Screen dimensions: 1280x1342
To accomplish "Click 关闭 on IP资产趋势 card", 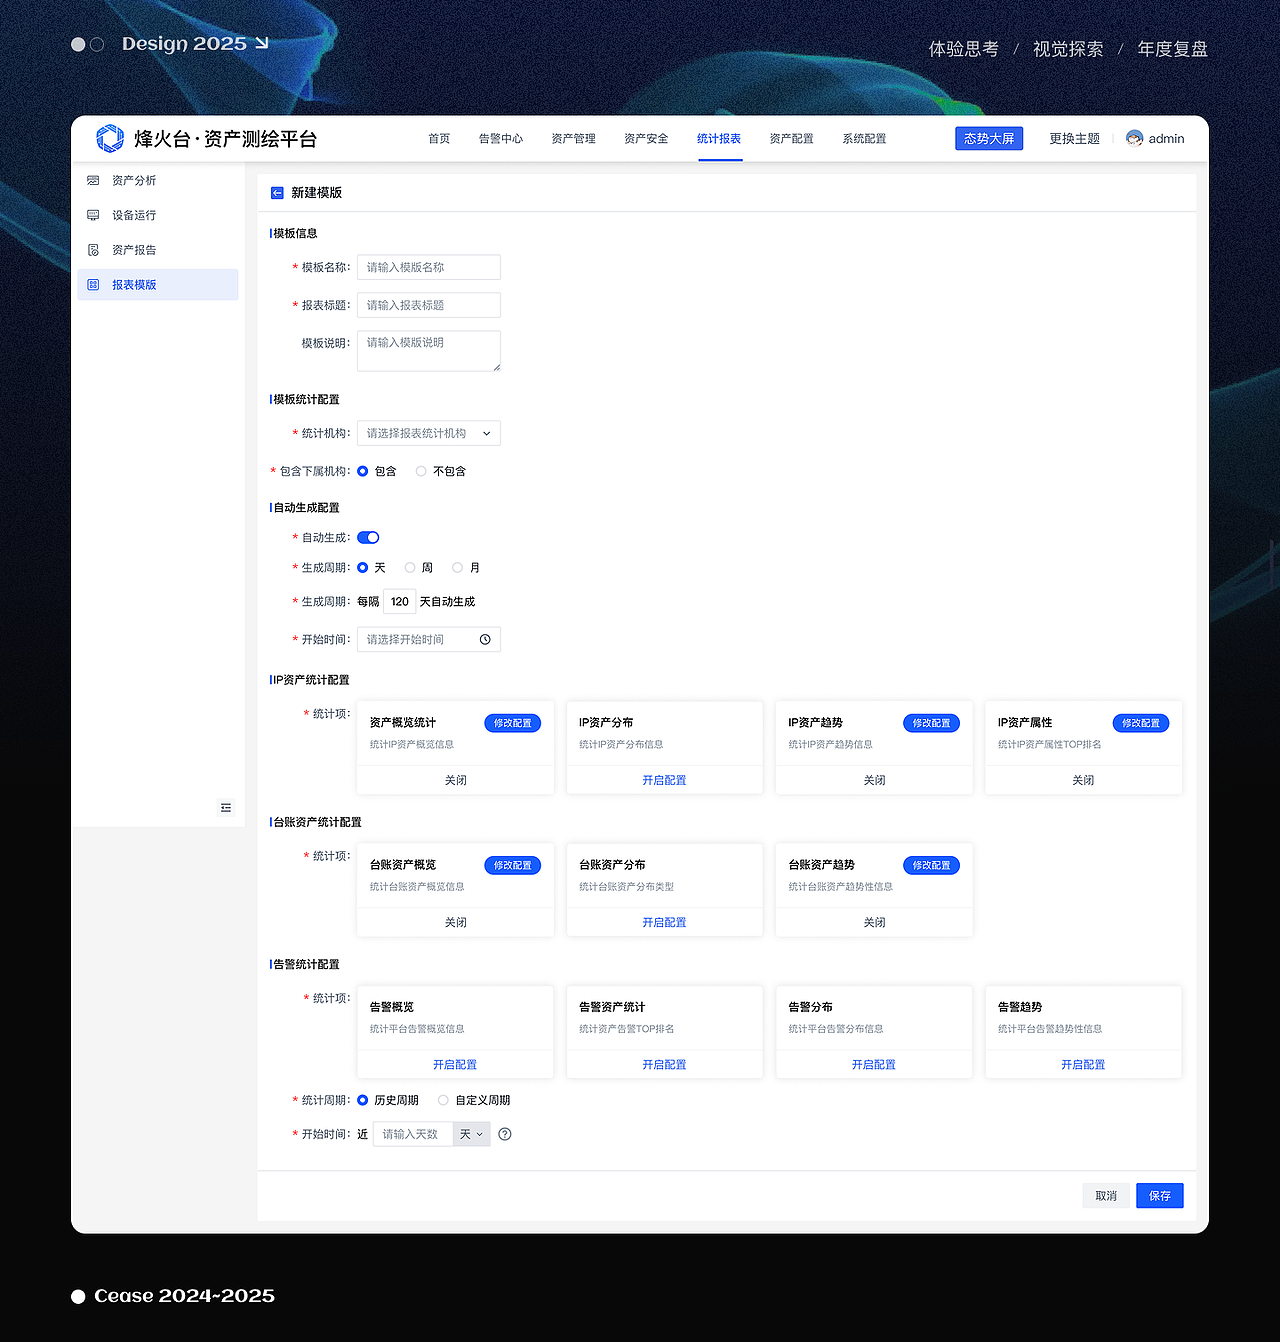I will click(x=874, y=780).
